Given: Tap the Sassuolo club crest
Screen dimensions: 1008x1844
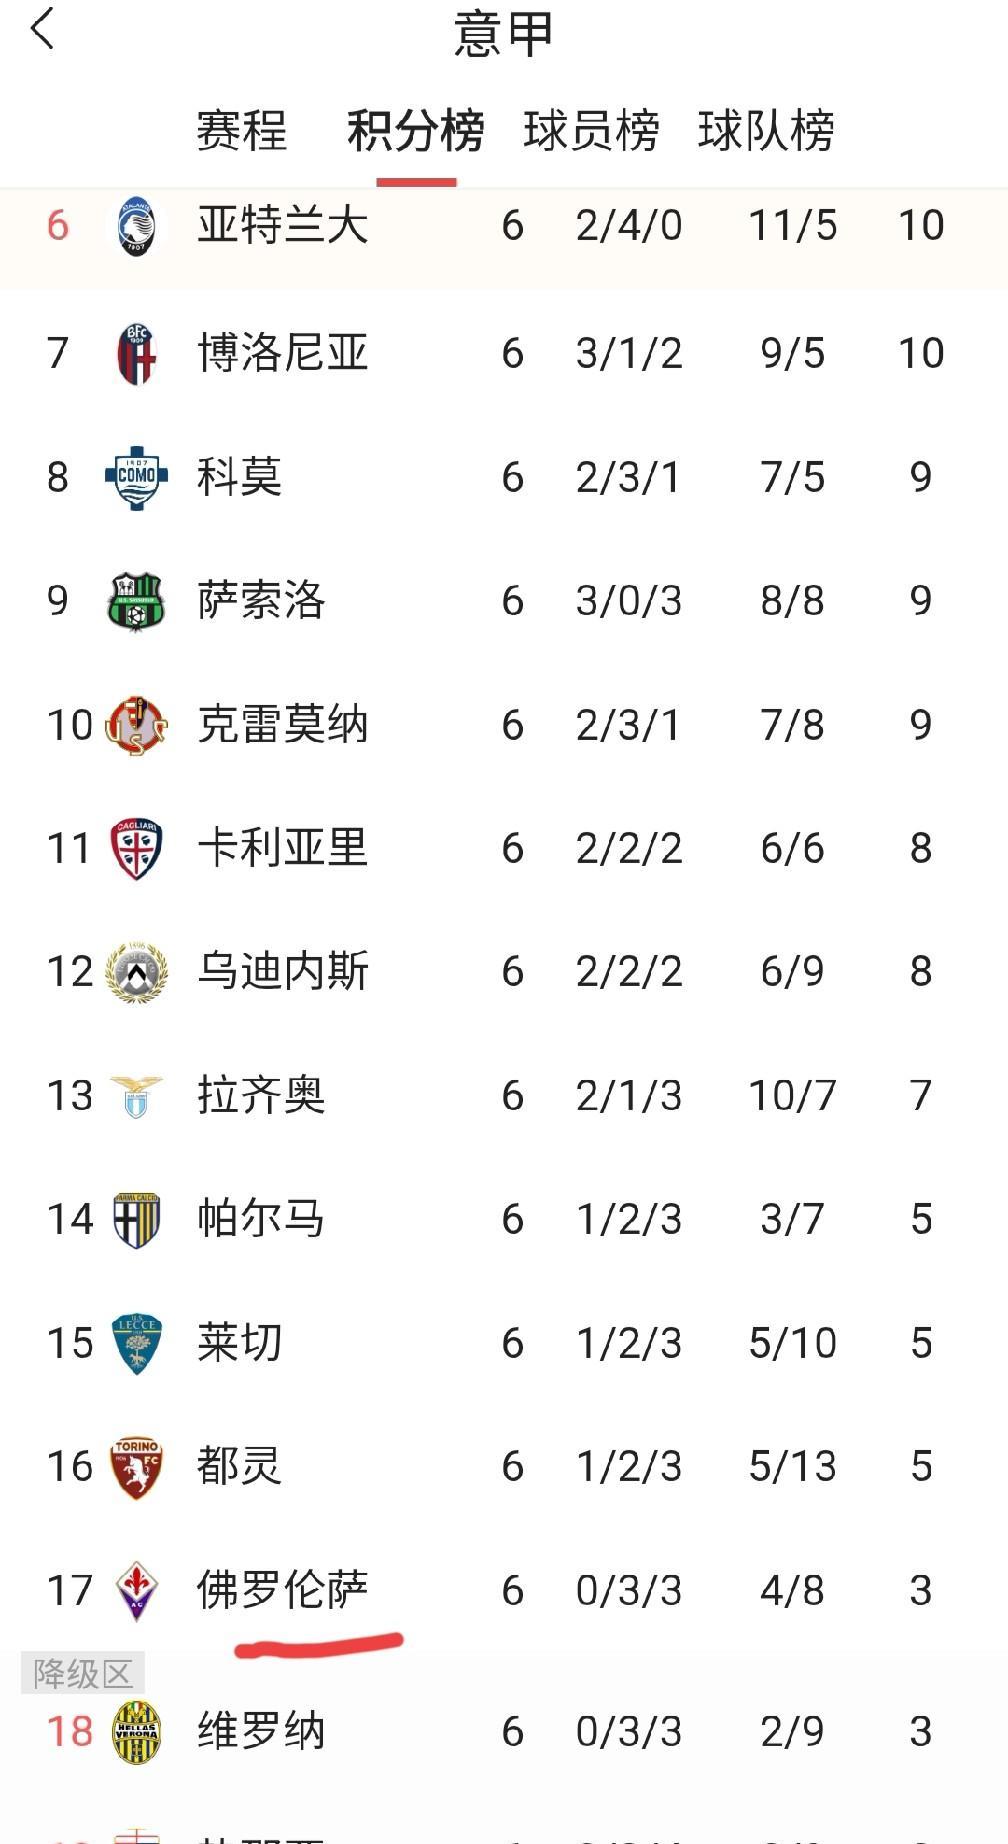Looking at the screenshot, I should point(136,601).
